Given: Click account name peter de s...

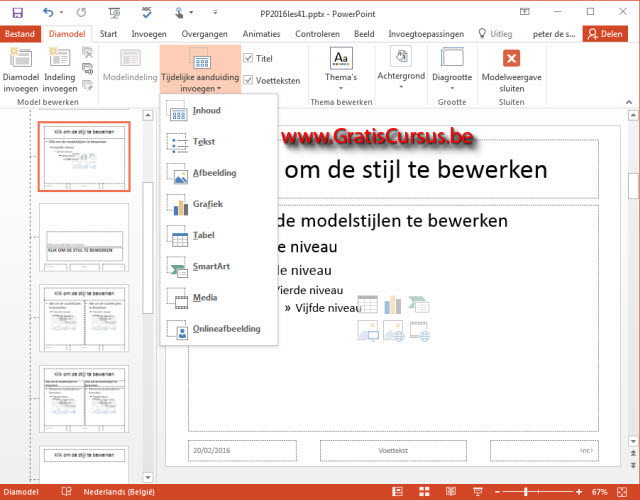Looking at the screenshot, I should (x=553, y=34).
